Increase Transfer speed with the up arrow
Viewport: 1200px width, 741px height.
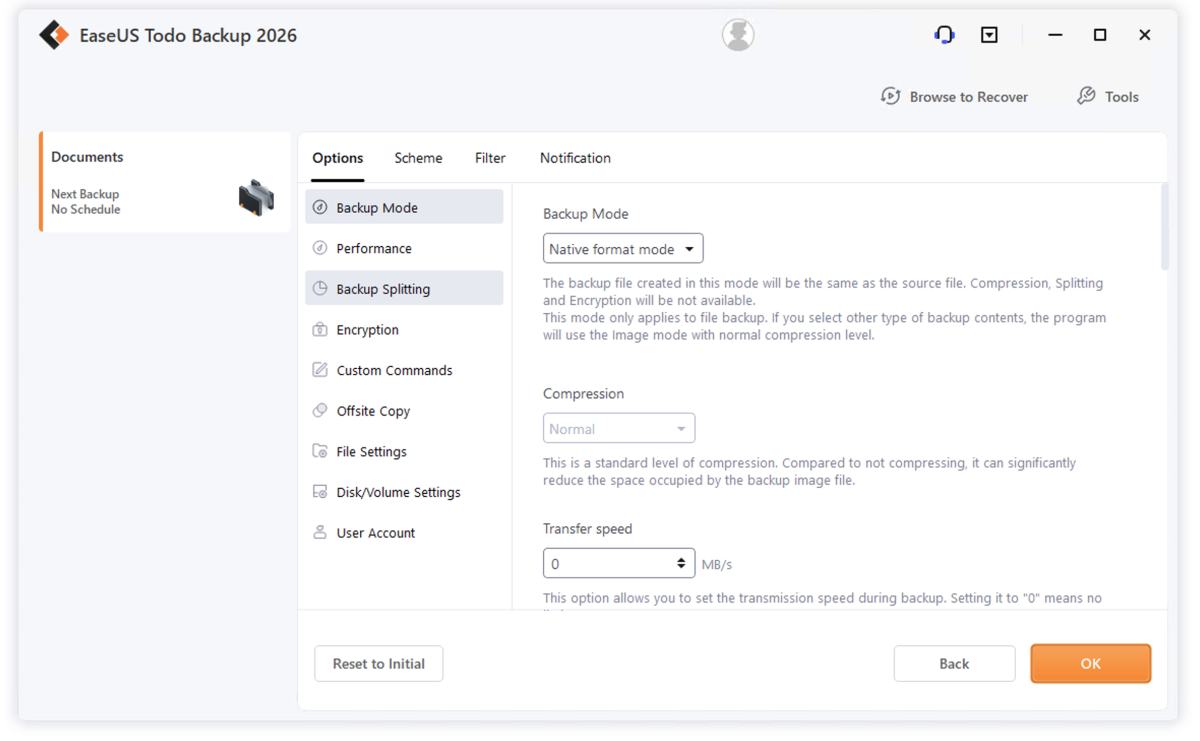(681, 559)
